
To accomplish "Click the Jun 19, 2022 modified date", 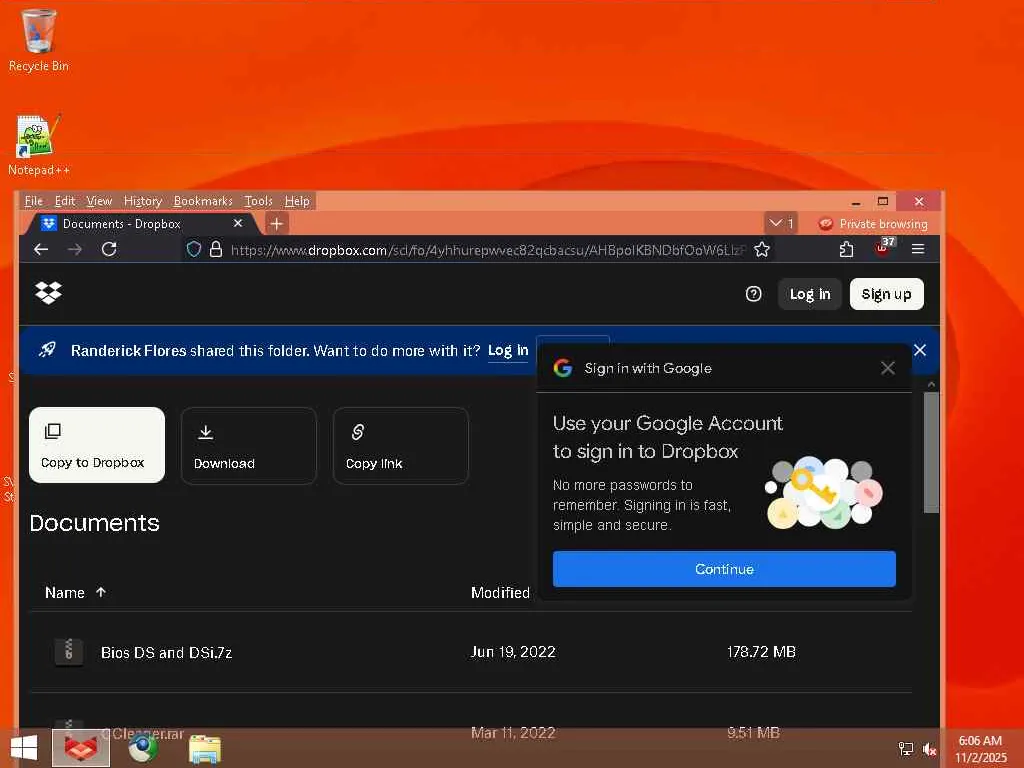I will click(513, 652).
